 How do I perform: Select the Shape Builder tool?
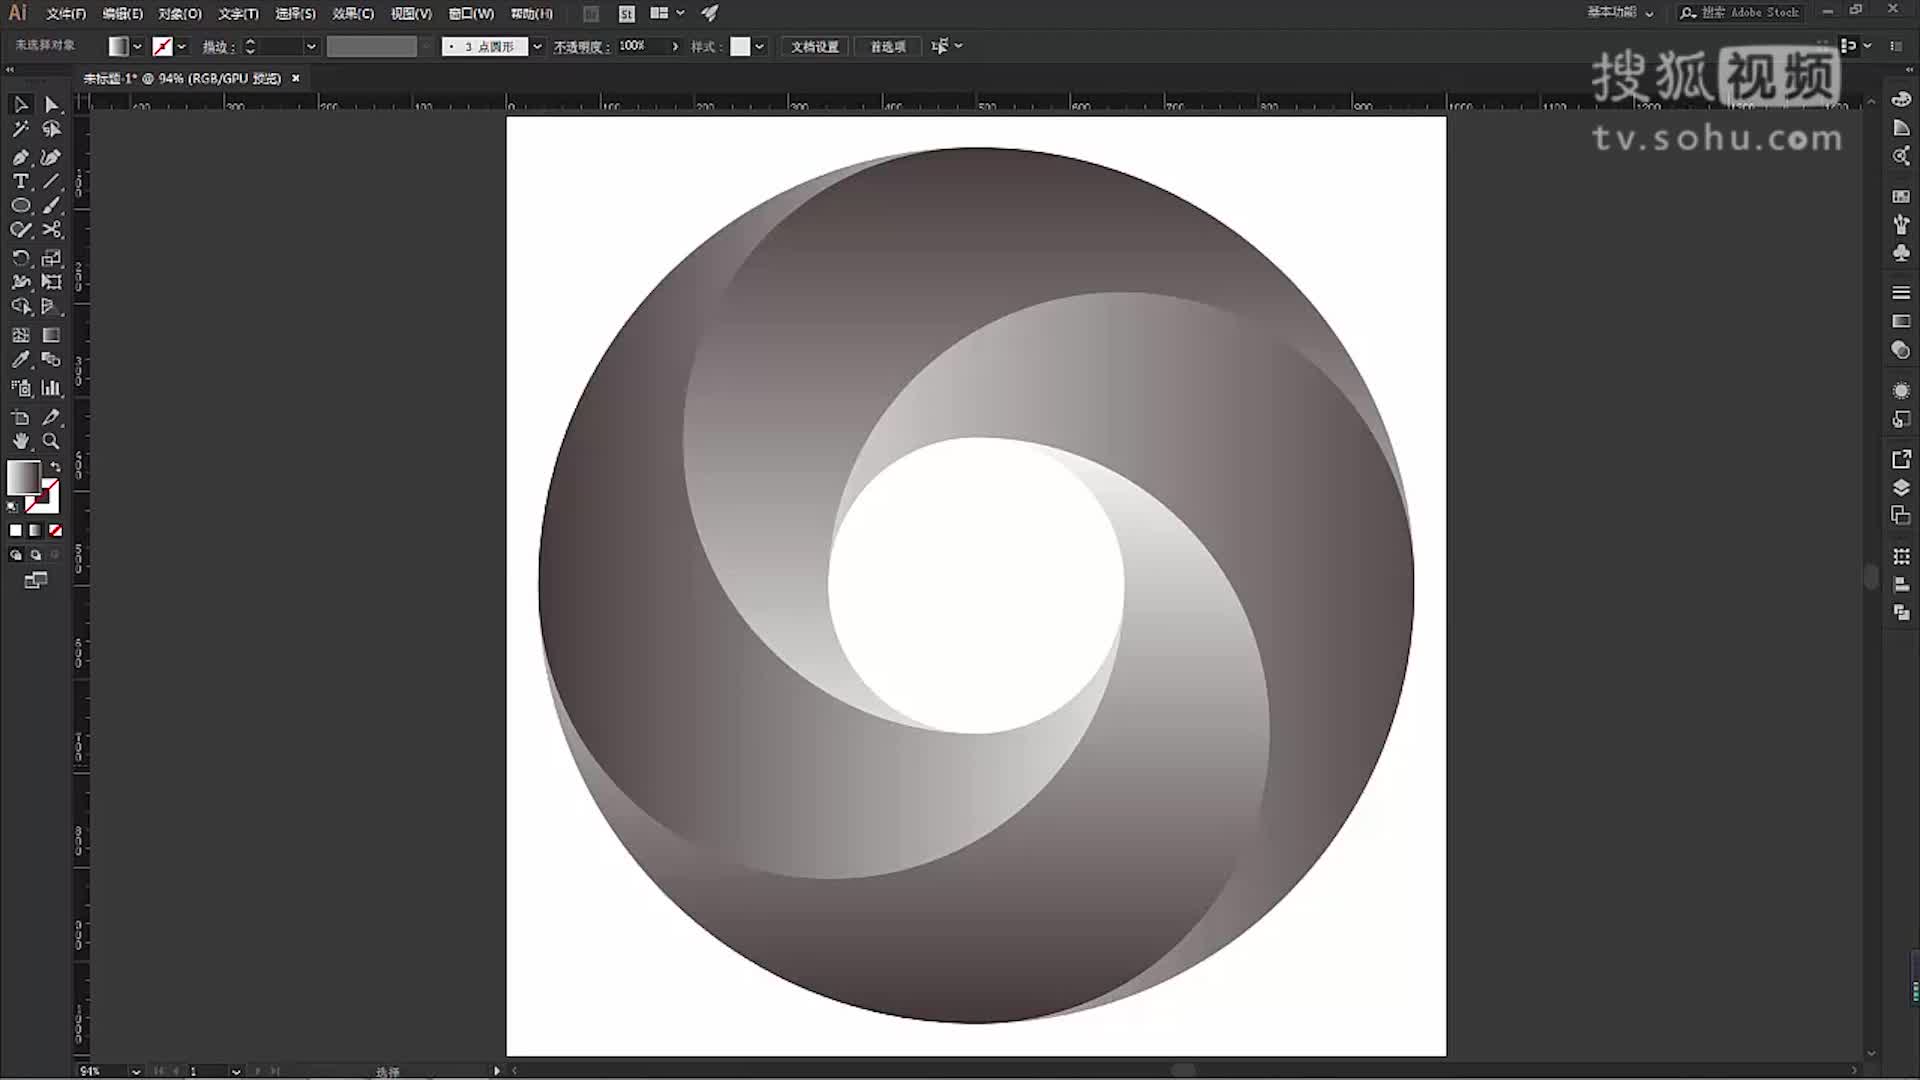(x=20, y=306)
